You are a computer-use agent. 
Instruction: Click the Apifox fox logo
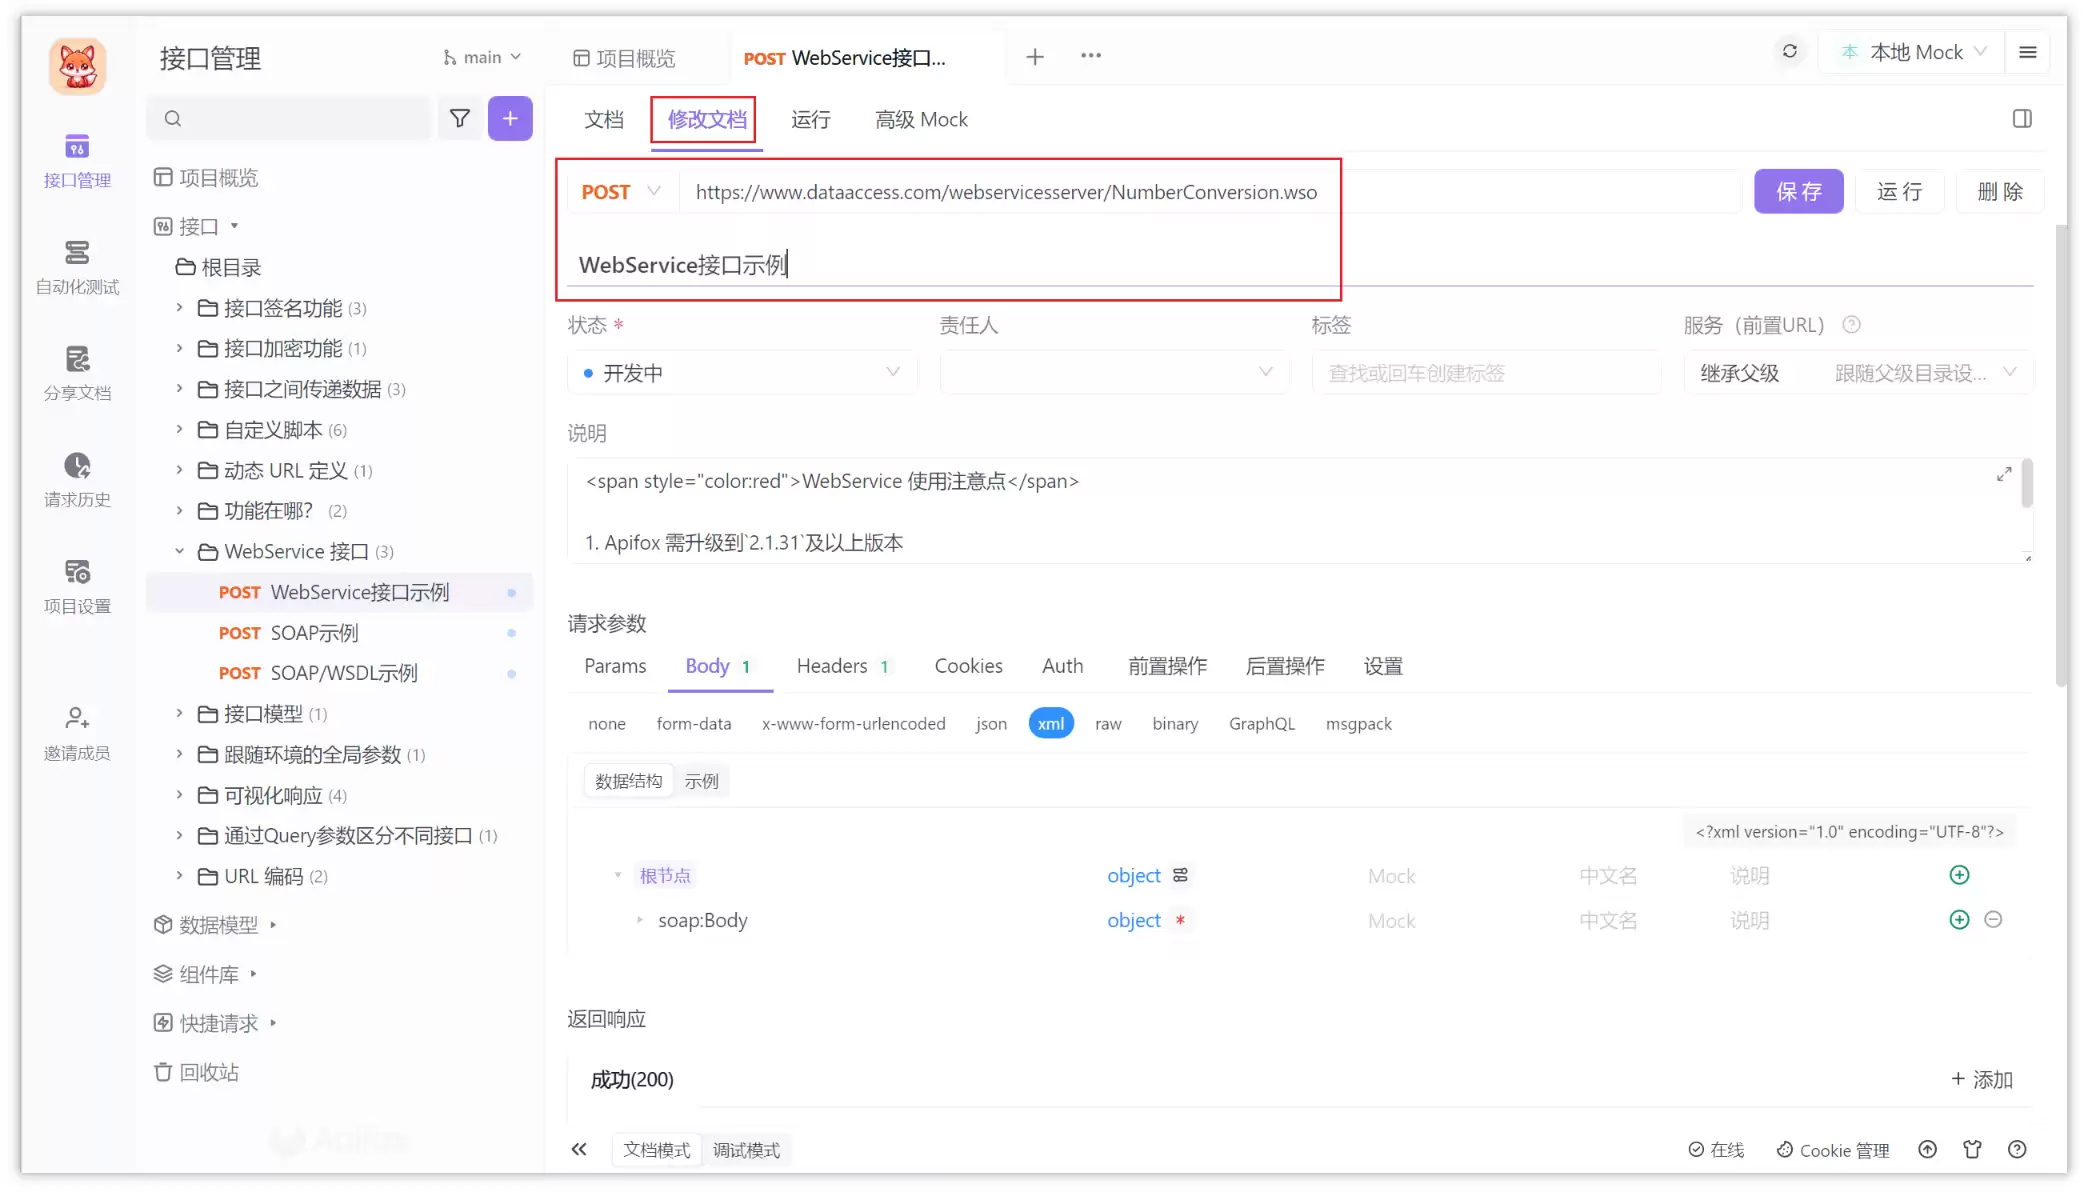point(78,67)
